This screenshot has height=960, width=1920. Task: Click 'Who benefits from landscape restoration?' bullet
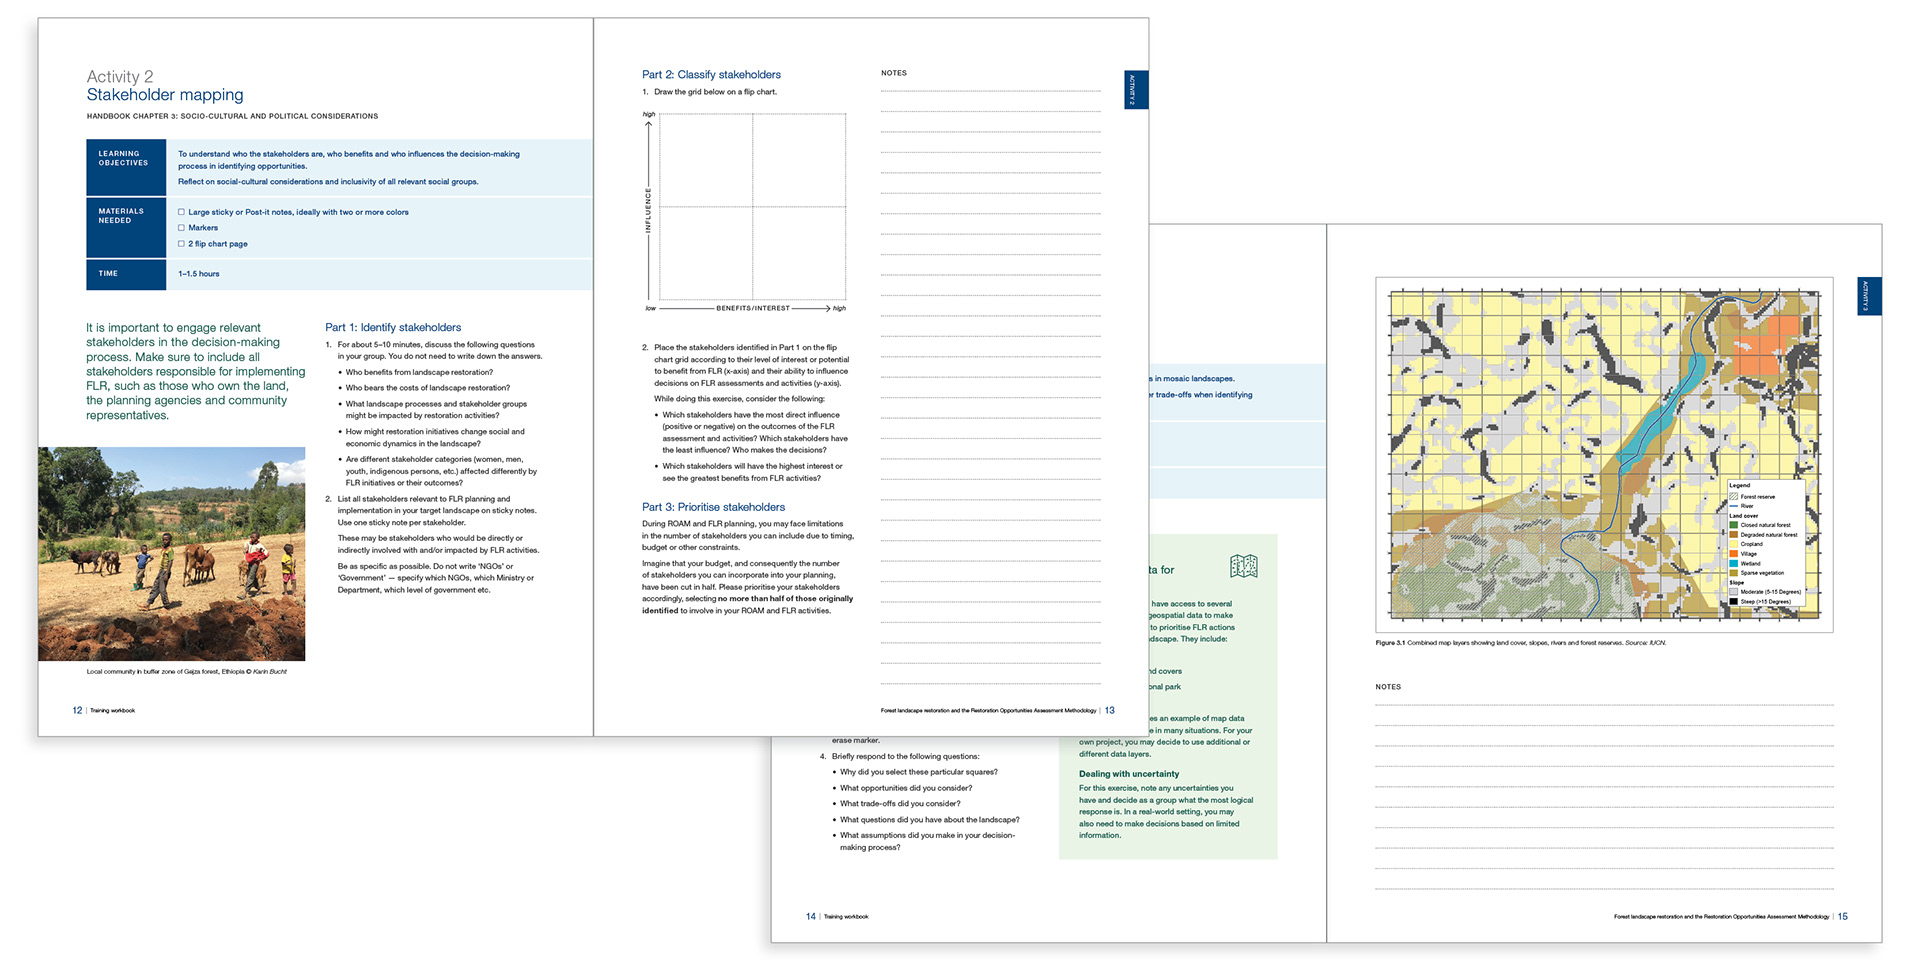pyautogui.click(x=419, y=372)
